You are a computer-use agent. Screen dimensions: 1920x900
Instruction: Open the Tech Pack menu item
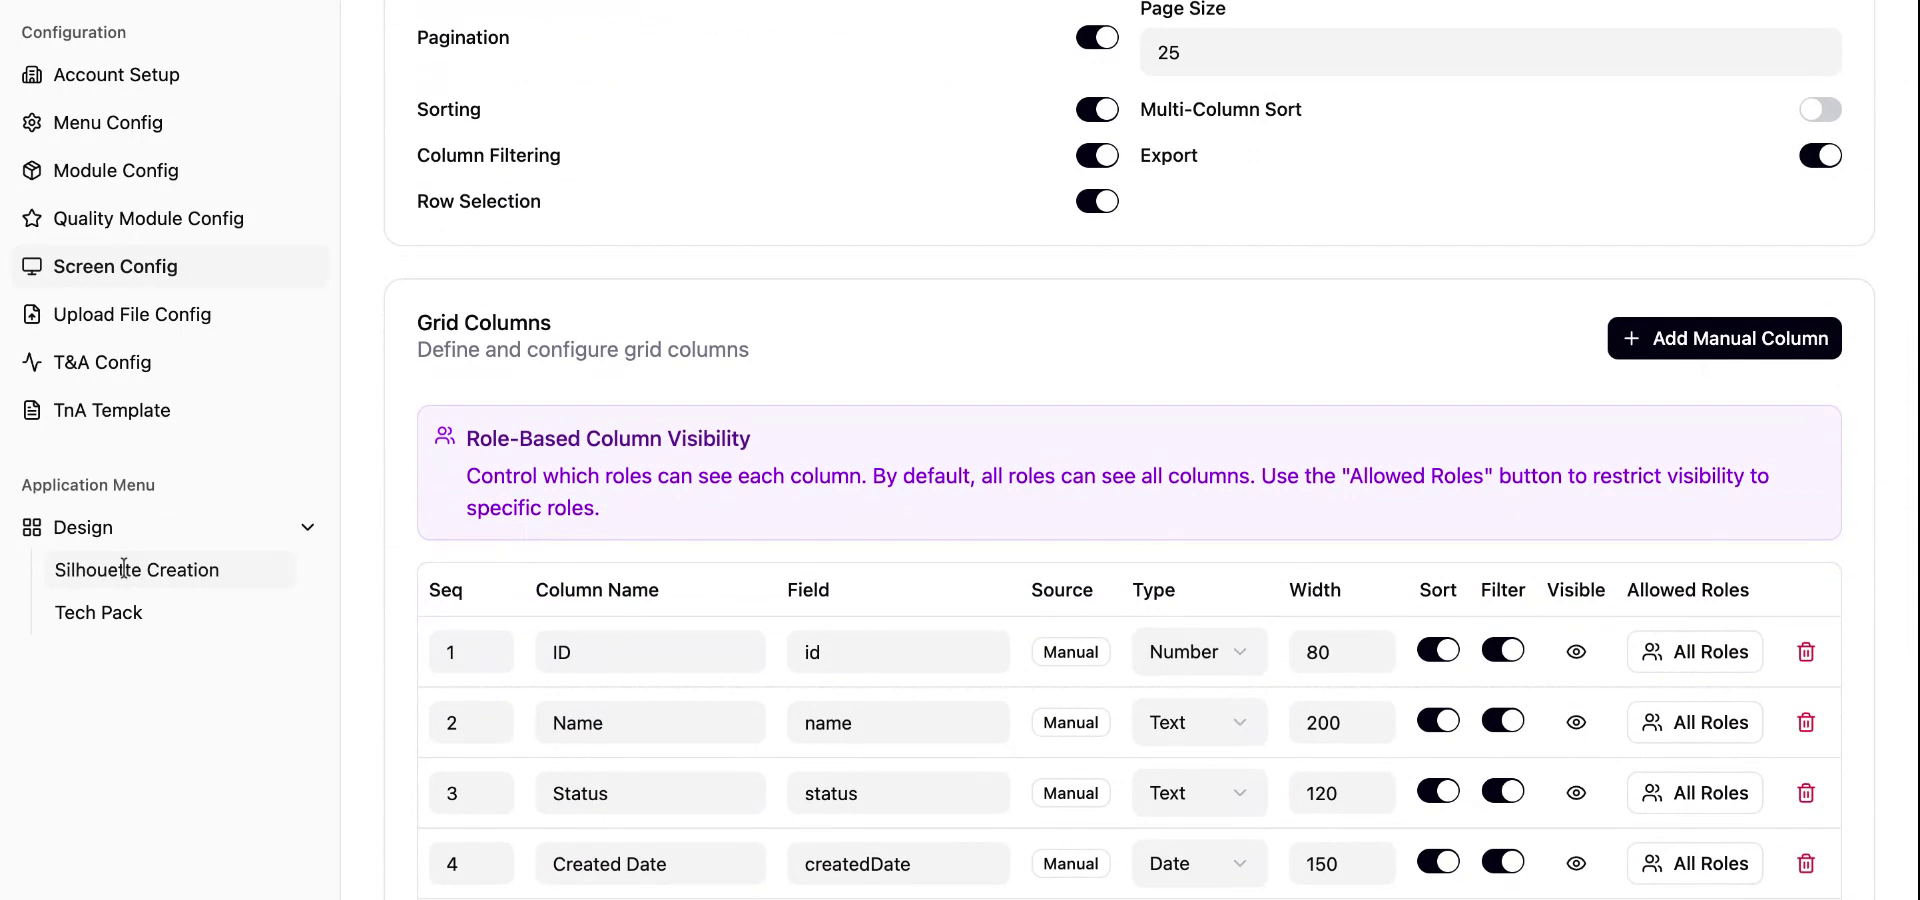tap(99, 612)
